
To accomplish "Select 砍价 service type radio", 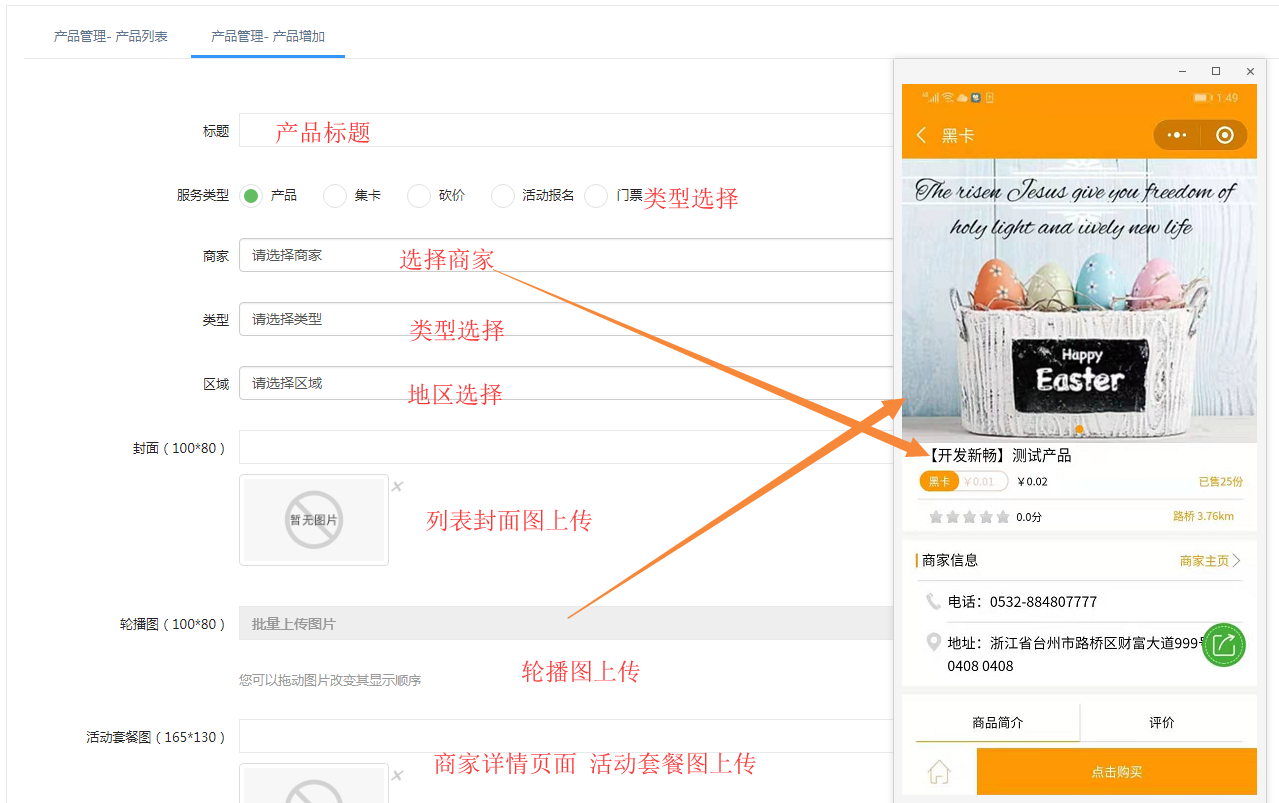I will pos(419,196).
